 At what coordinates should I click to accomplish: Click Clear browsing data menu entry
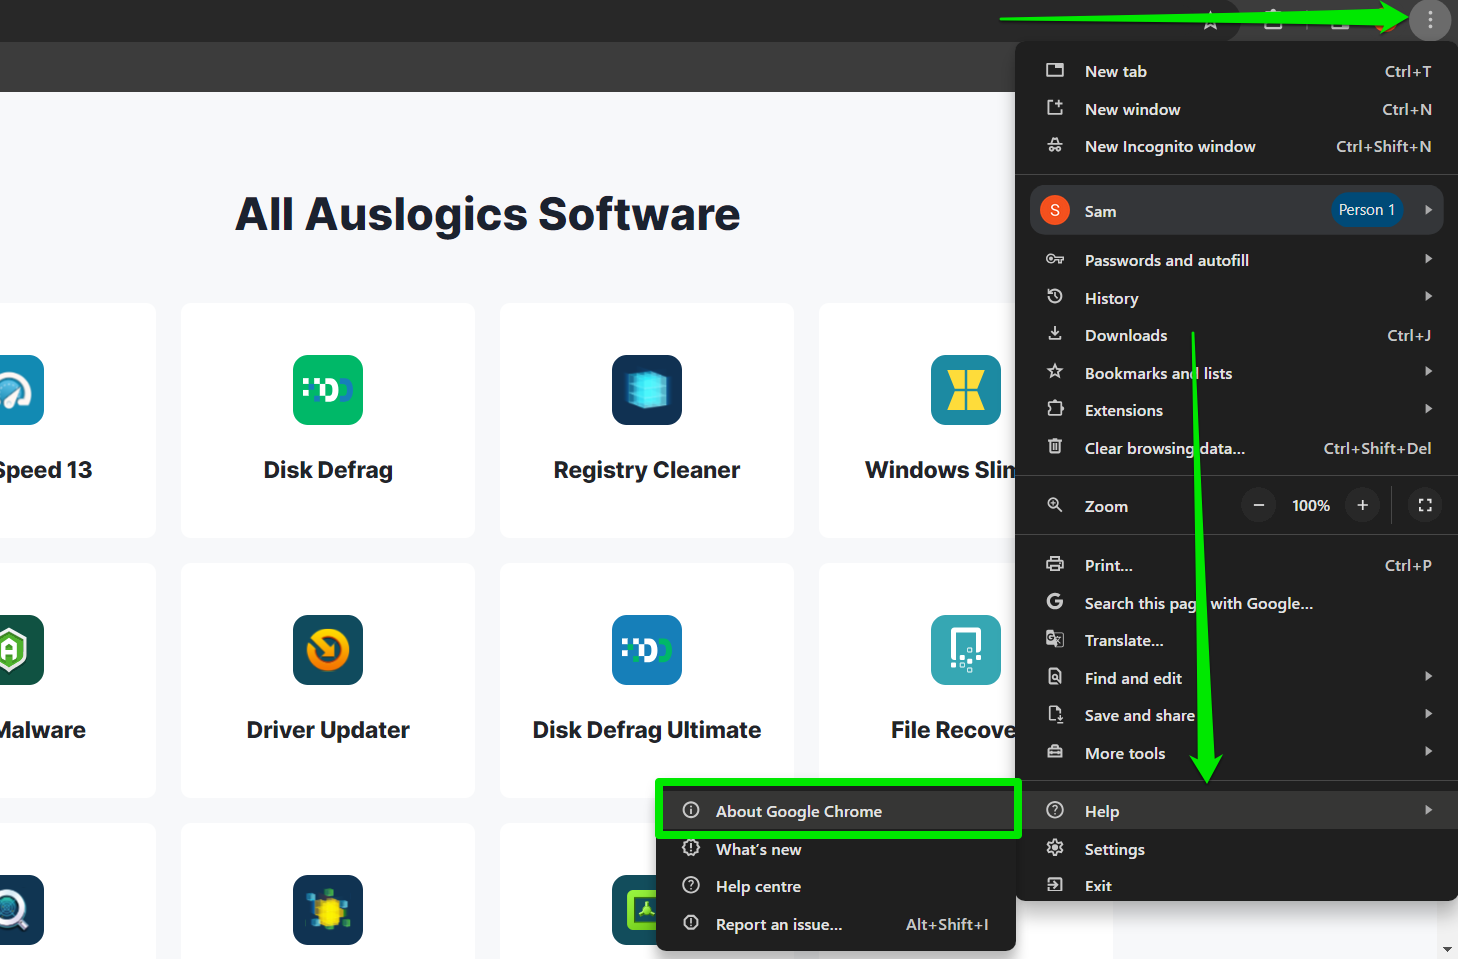point(1164,448)
